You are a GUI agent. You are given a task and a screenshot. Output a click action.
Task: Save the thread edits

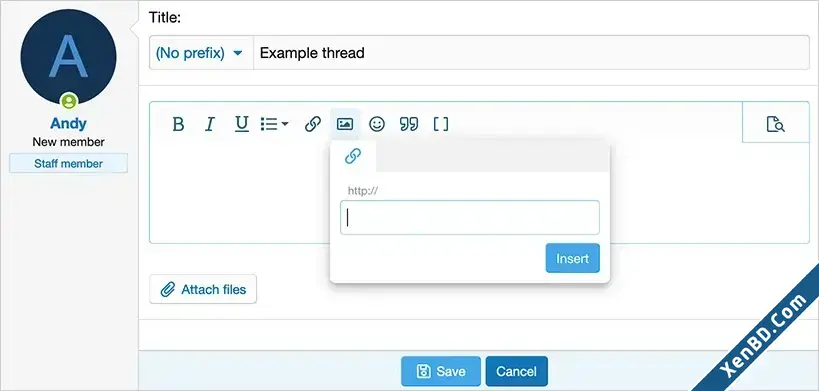click(441, 371)
